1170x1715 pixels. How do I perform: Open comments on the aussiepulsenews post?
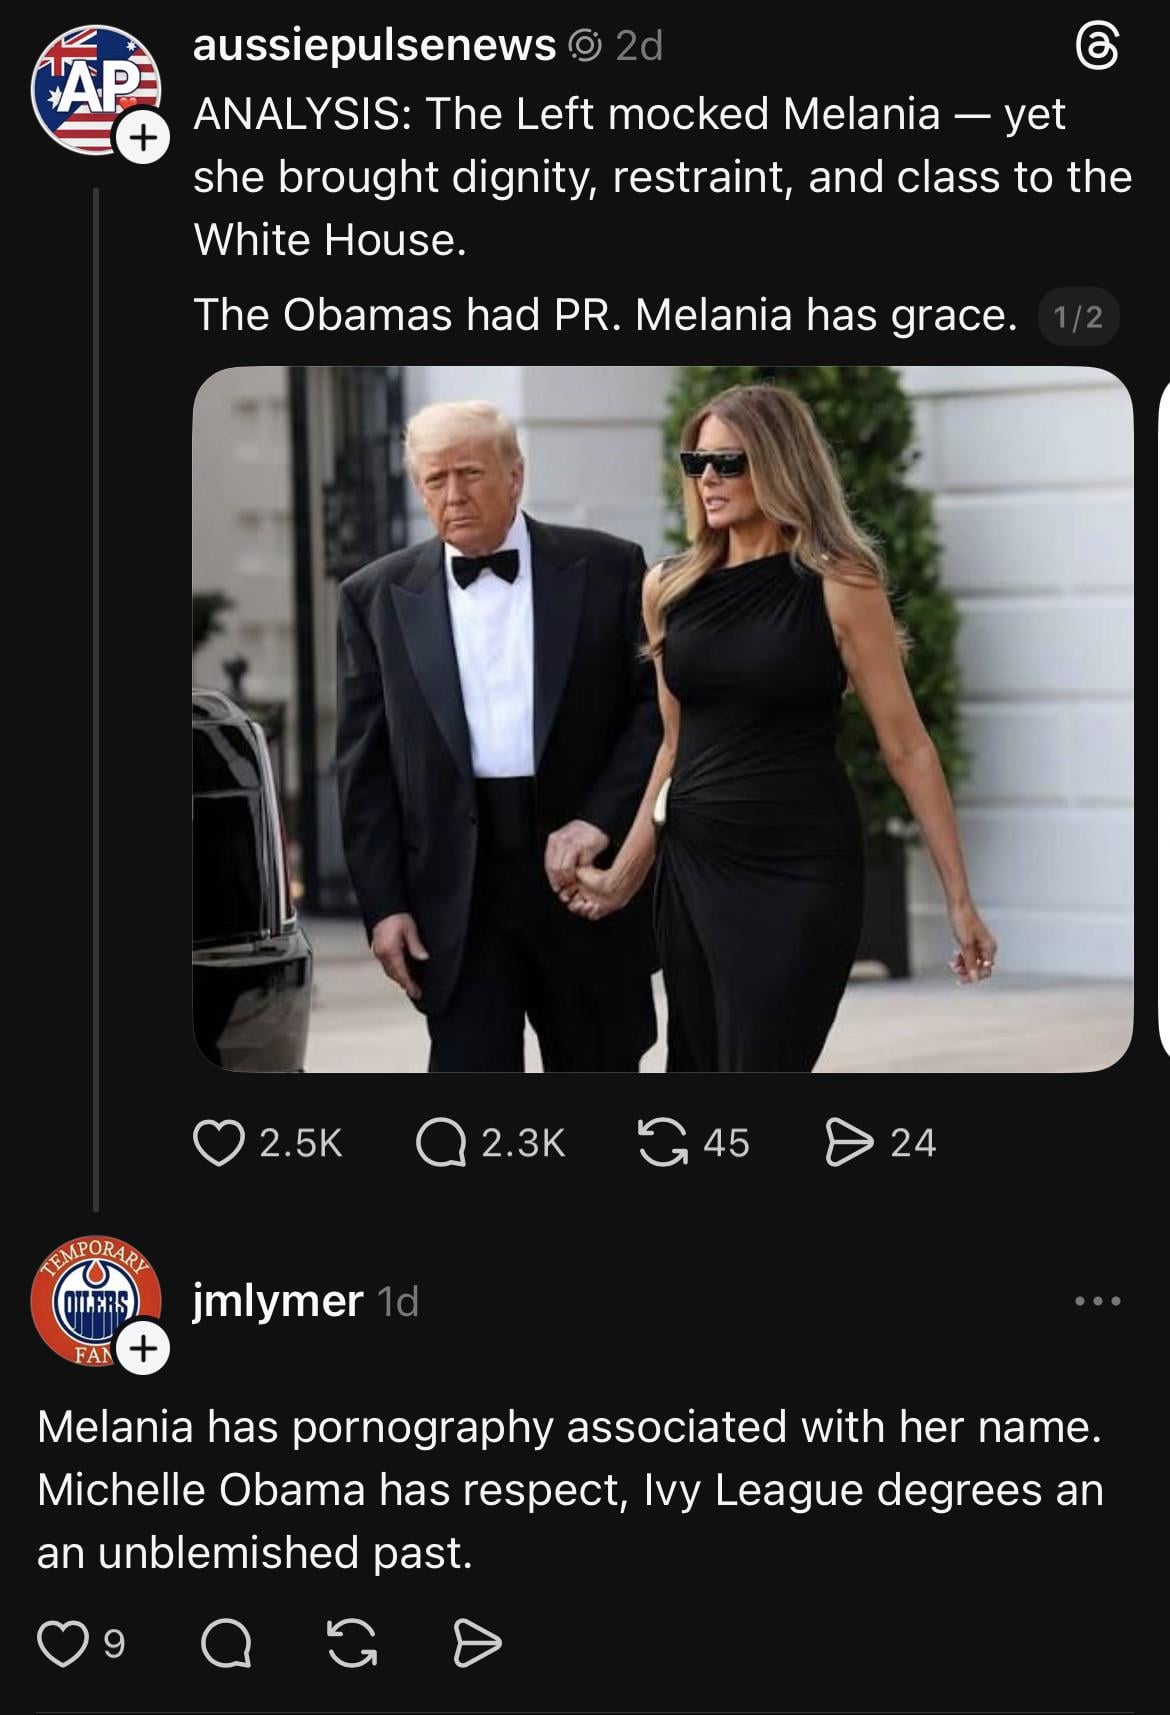[441, 1143]
